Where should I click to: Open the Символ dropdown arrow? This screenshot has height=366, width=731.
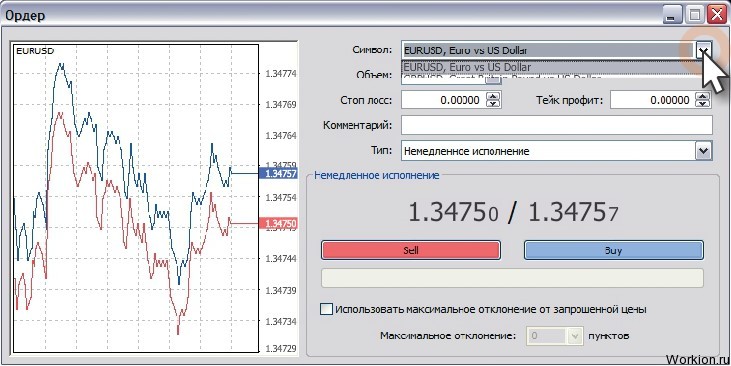(x=703, y=50)
